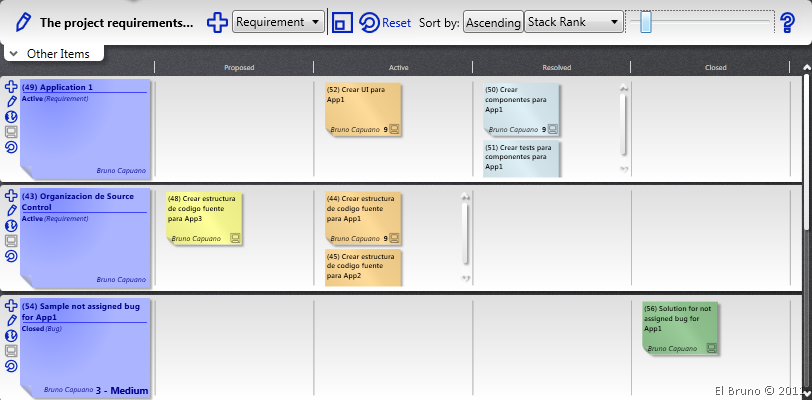
Task: Click pencil edit icon for Organizacion de Source Control
Action: coord(11,210)
